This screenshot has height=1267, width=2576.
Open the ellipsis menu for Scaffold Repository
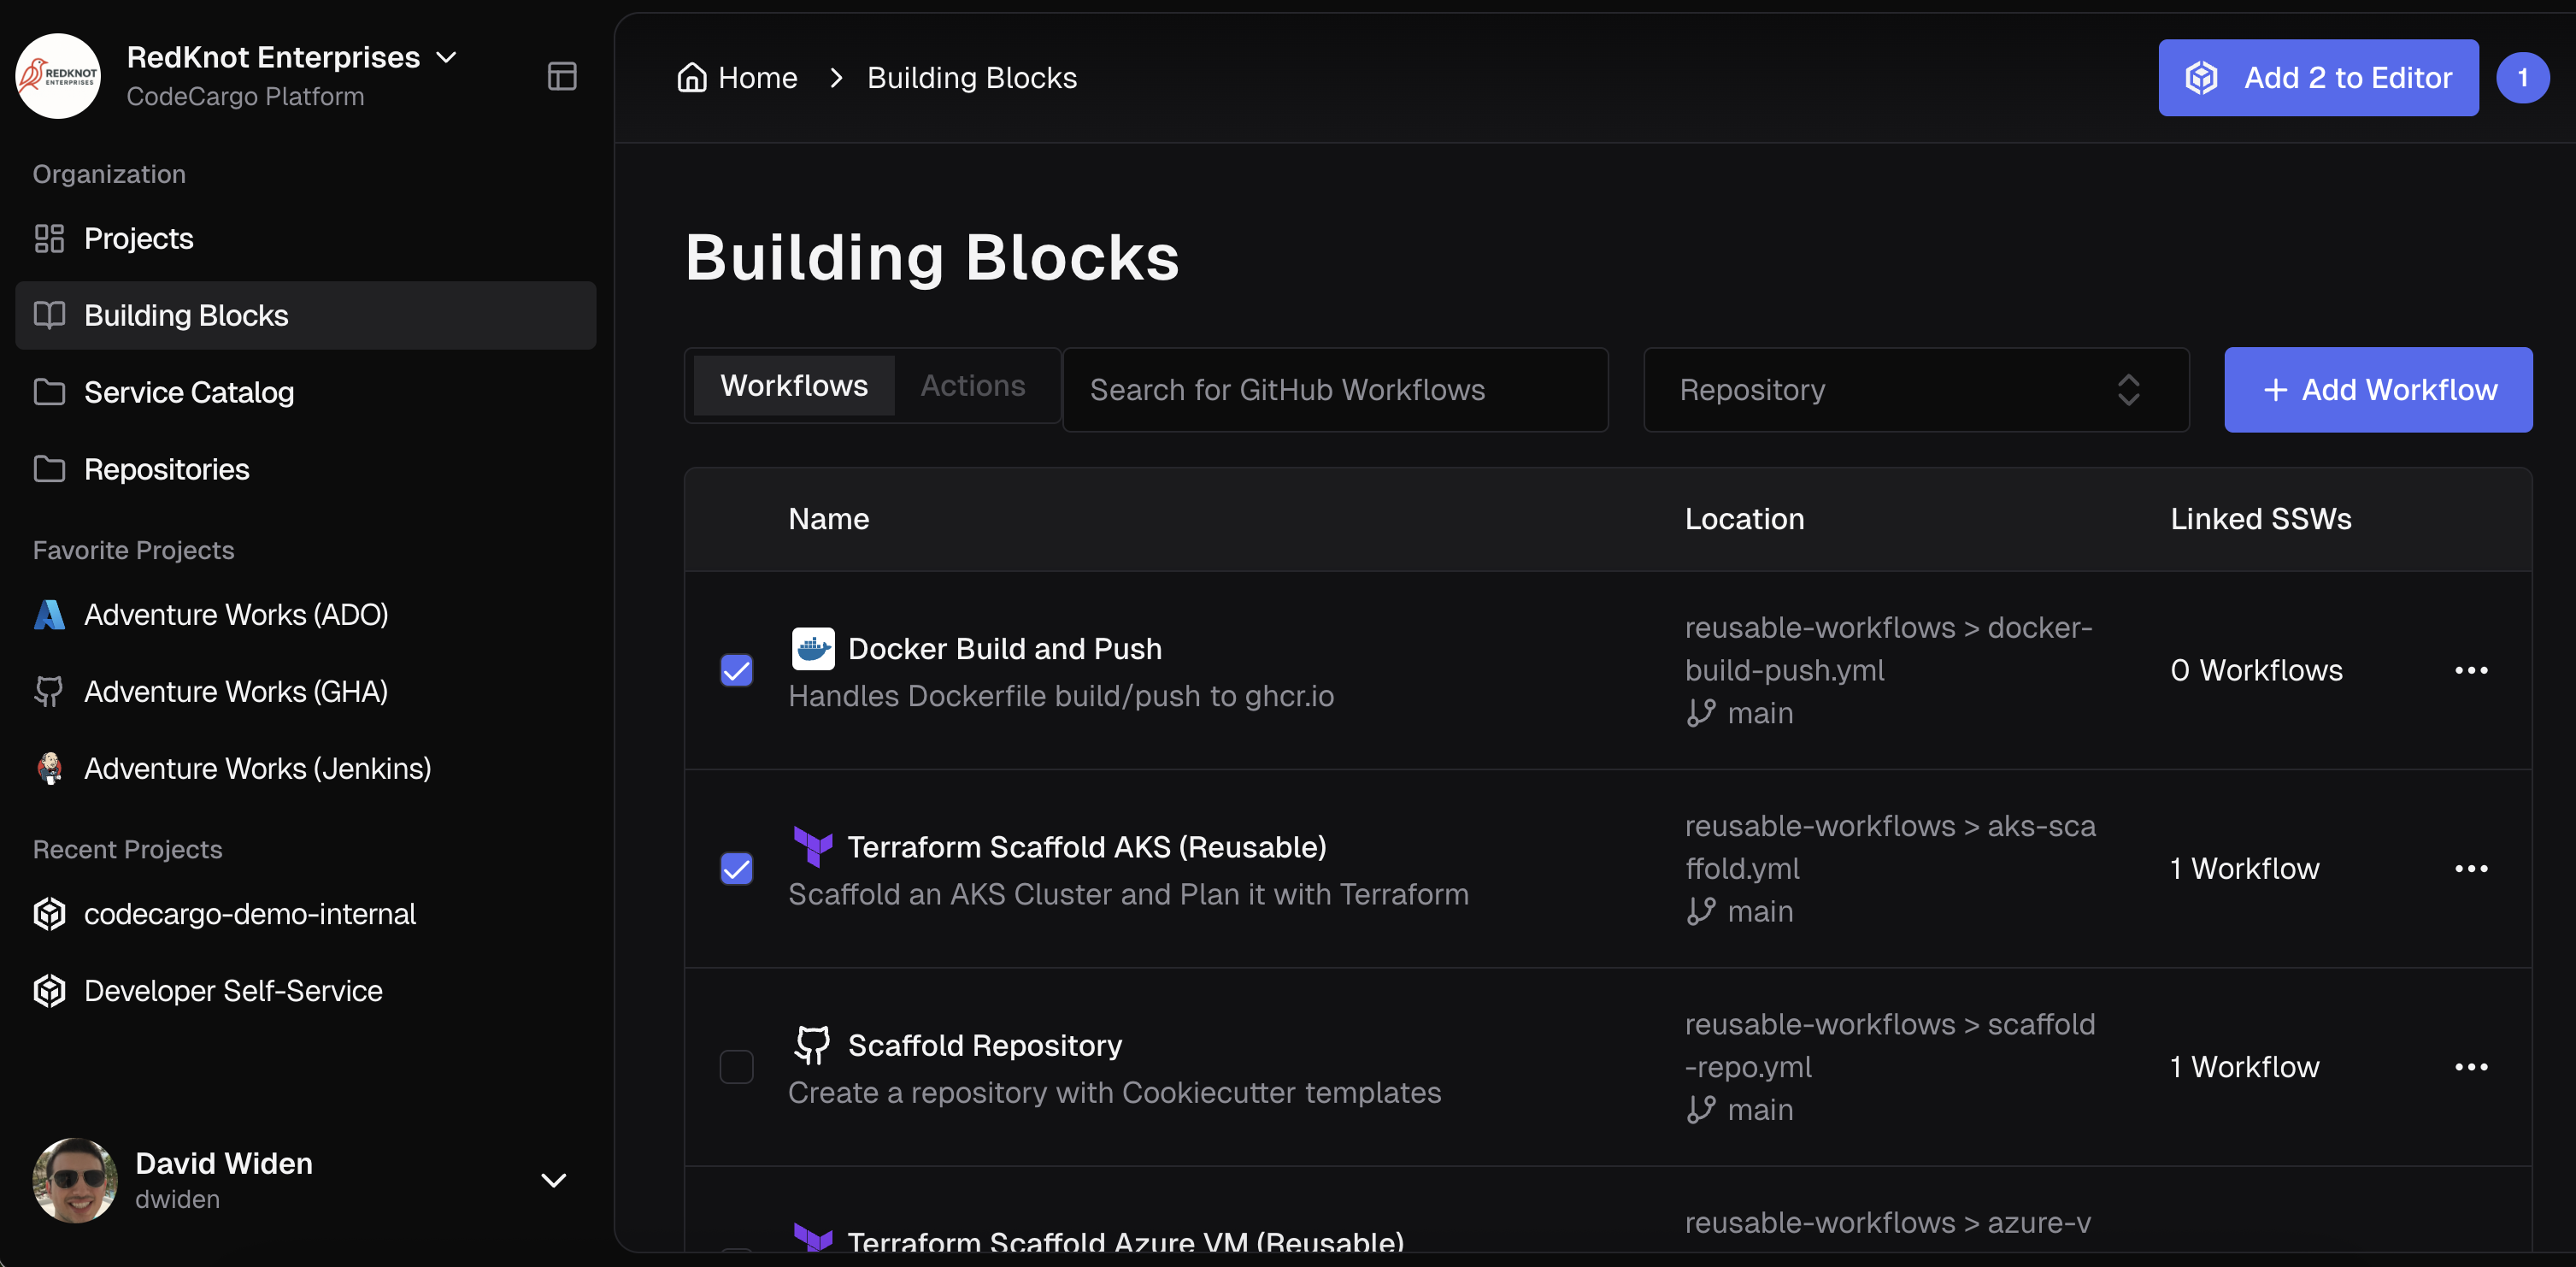(2471, 1066)
